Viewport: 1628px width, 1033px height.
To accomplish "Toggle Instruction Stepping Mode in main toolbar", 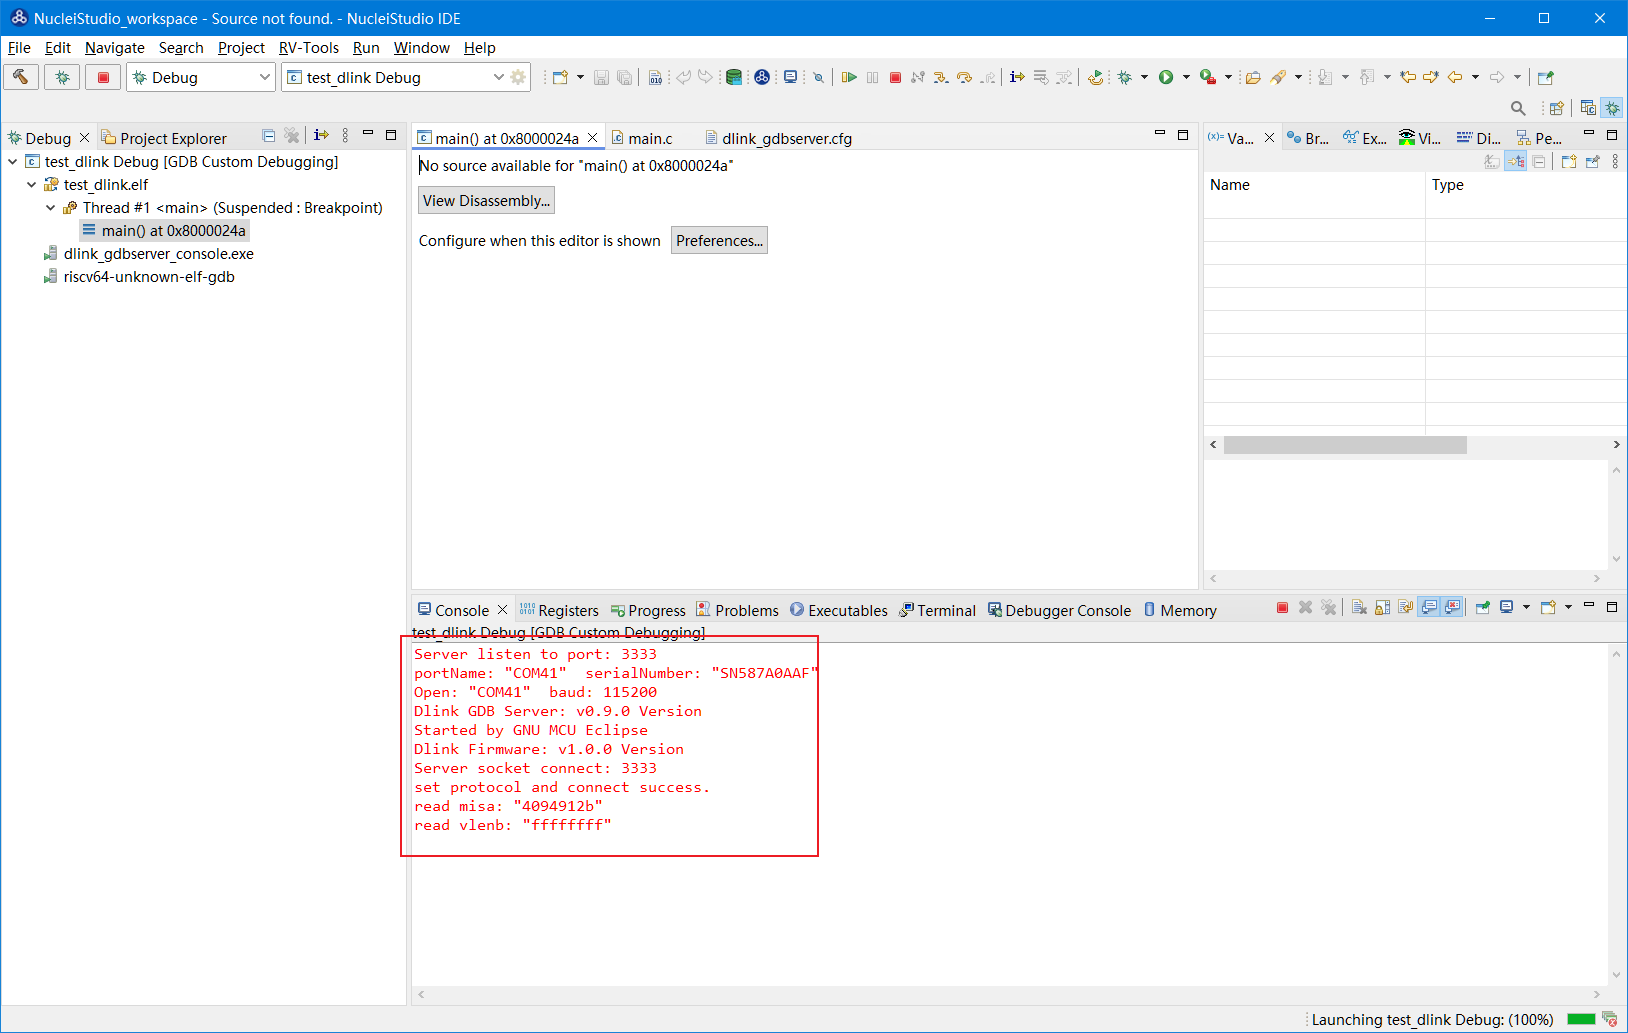I will (1017, 77).
